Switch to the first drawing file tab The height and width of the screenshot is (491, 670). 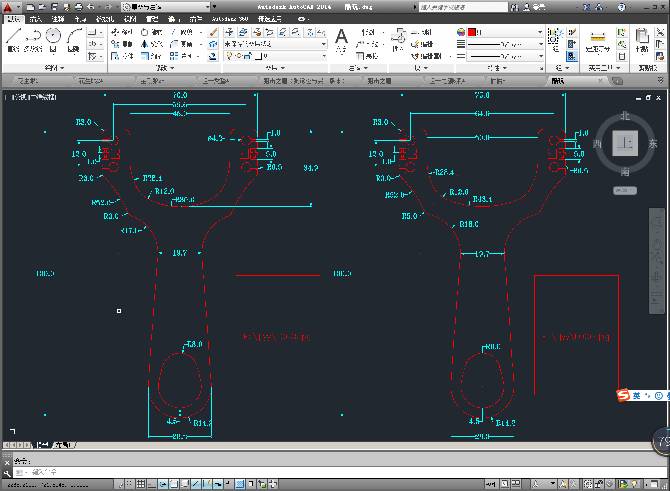28,81
